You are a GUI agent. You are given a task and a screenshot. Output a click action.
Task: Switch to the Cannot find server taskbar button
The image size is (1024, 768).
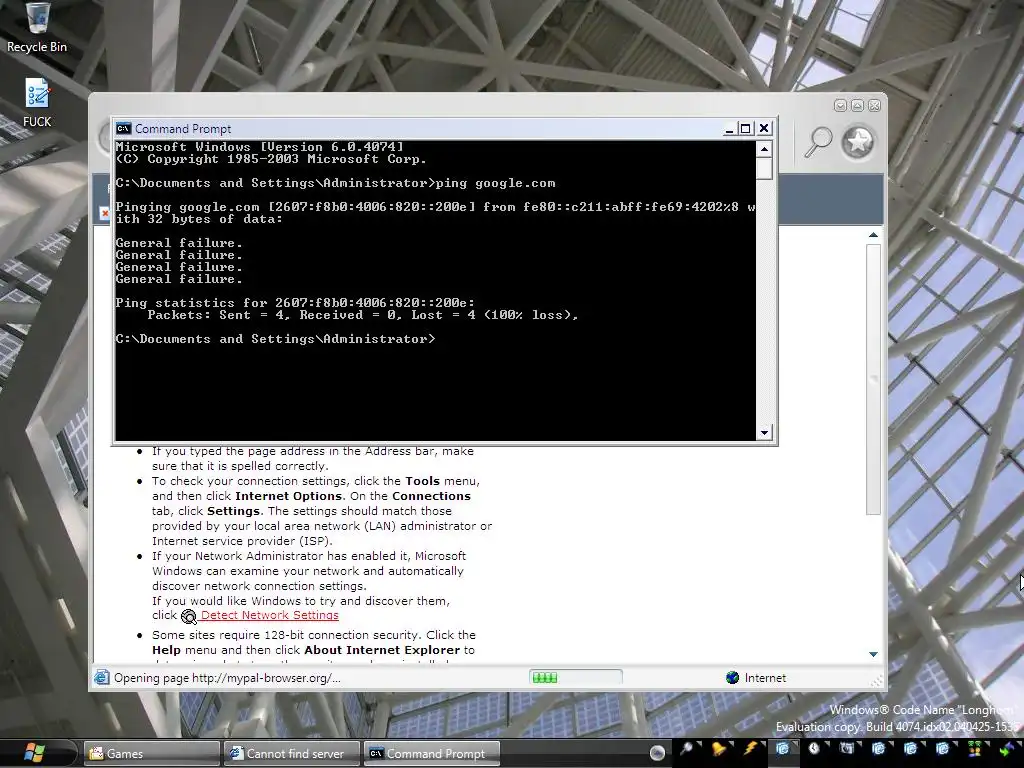click(x=292, y=754)
